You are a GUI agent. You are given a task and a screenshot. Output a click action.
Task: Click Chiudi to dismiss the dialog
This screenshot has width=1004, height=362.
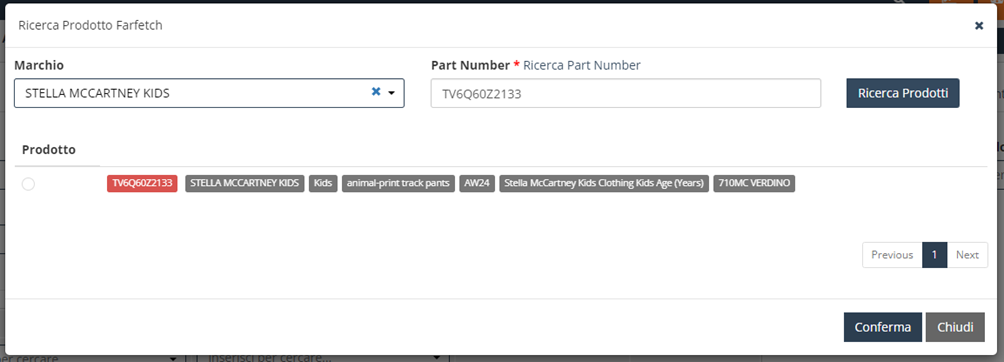click(955, 327)
